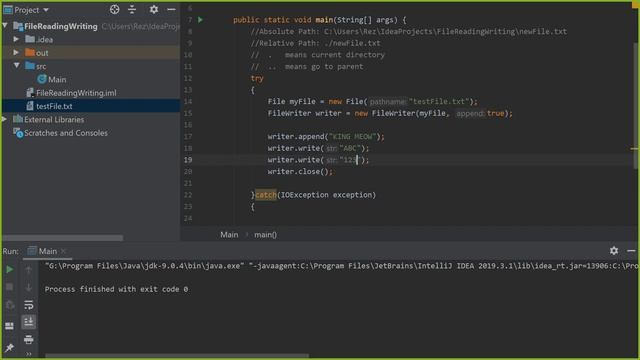The image size is (640, 360).
Task: Click the Run console horizontal scrollbar
Action: click(176, 356)
